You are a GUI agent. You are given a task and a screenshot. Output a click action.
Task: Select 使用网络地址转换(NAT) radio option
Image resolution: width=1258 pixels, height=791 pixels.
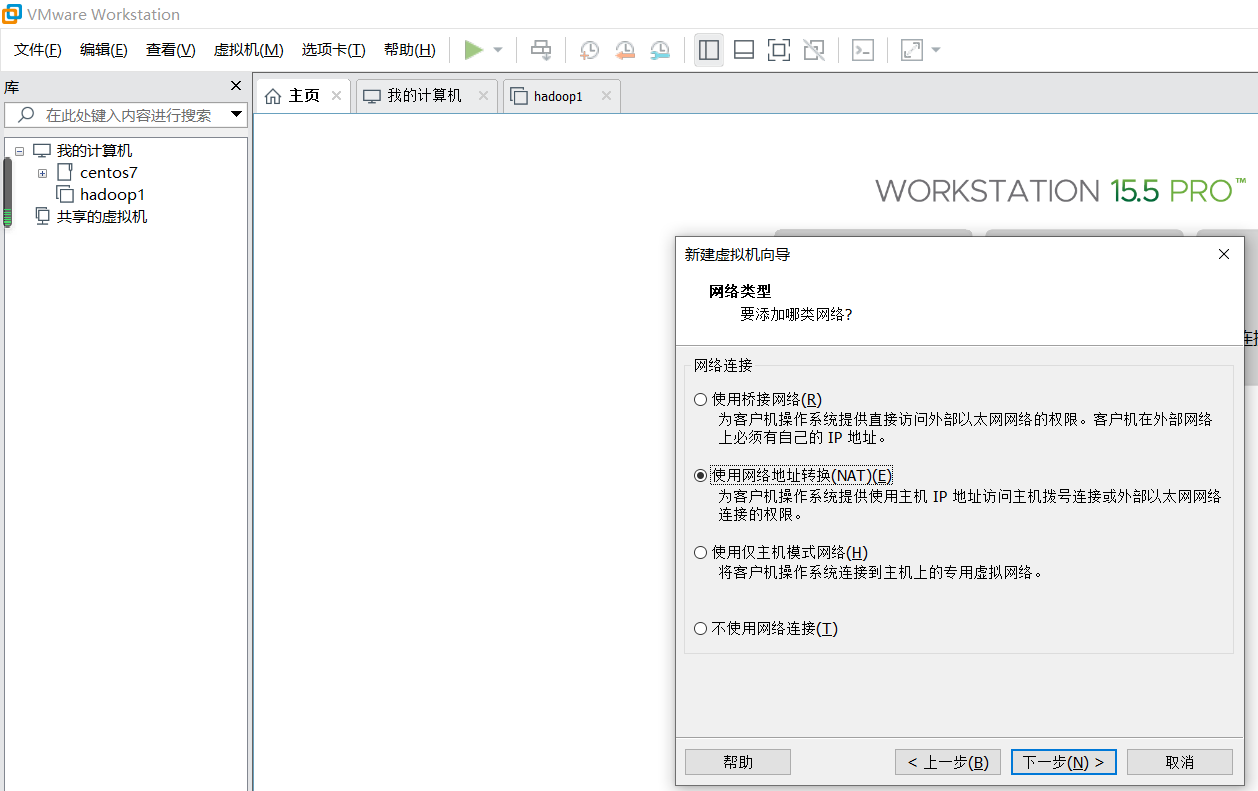pyautogui.click(x=701, y=476)
